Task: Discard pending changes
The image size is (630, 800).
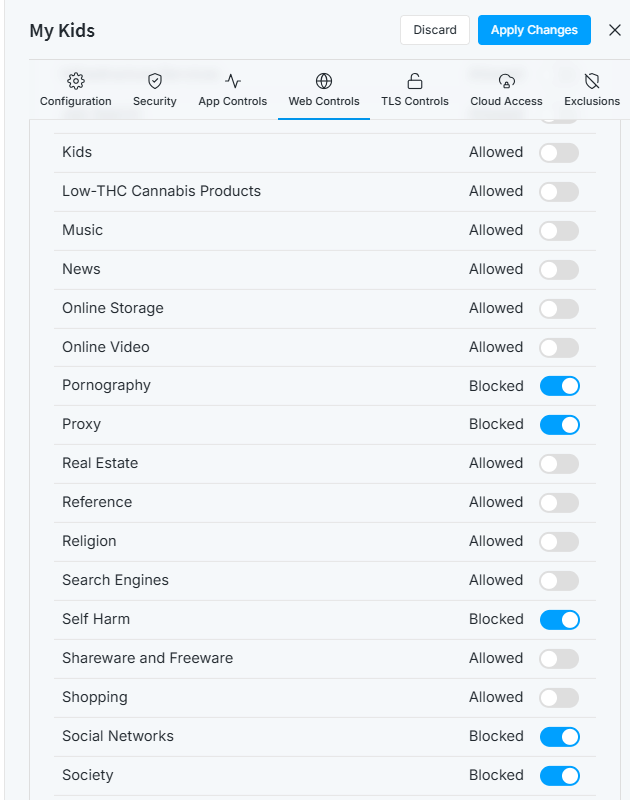Action: (435, 30)
